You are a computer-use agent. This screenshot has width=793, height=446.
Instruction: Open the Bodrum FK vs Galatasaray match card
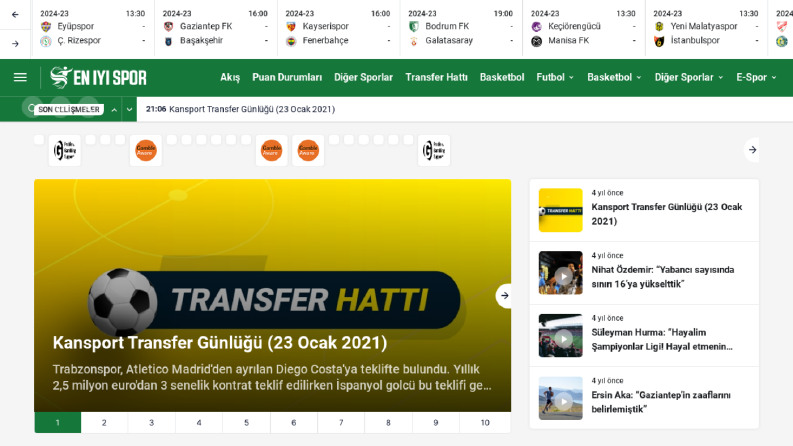click(461, 27)
